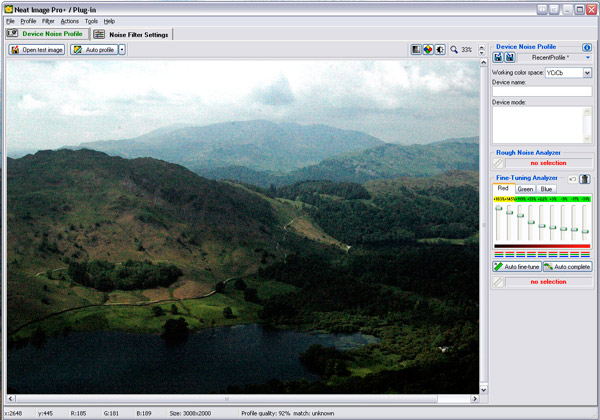Click the Auto complete button
Screen dimensions: 600x420
(x=567, y=267)
